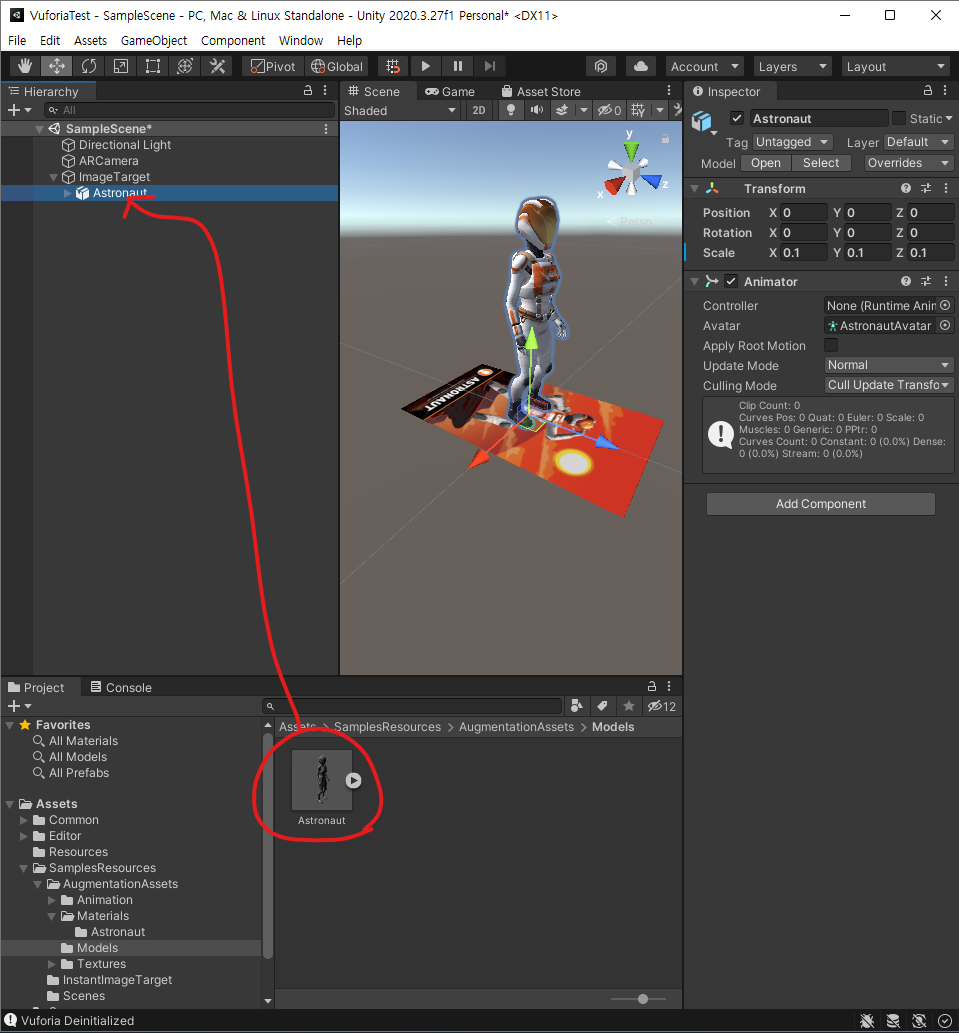Screen dimensions: 959x1033
Task: Toggle Astronaut active checkbox
Action: click(x=737, y=119)
